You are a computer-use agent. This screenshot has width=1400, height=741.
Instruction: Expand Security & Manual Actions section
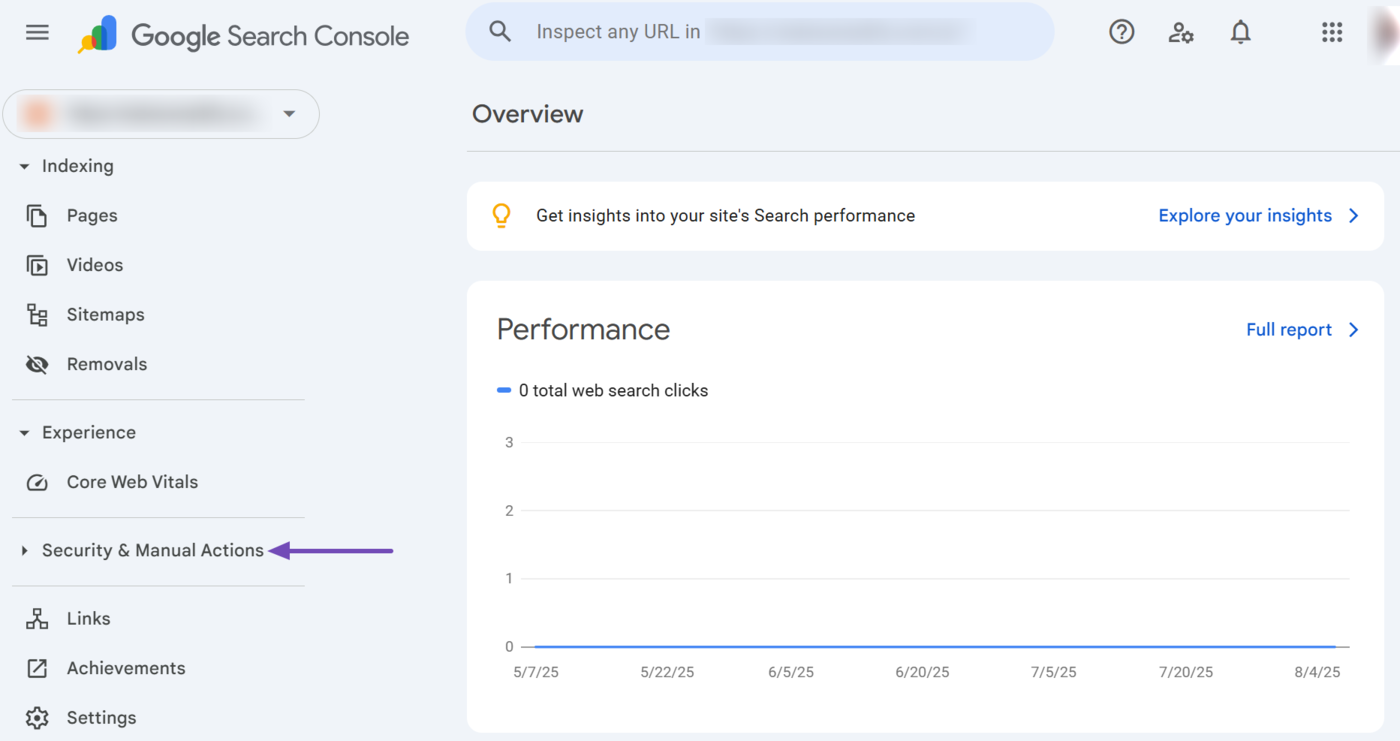point(24,551)
